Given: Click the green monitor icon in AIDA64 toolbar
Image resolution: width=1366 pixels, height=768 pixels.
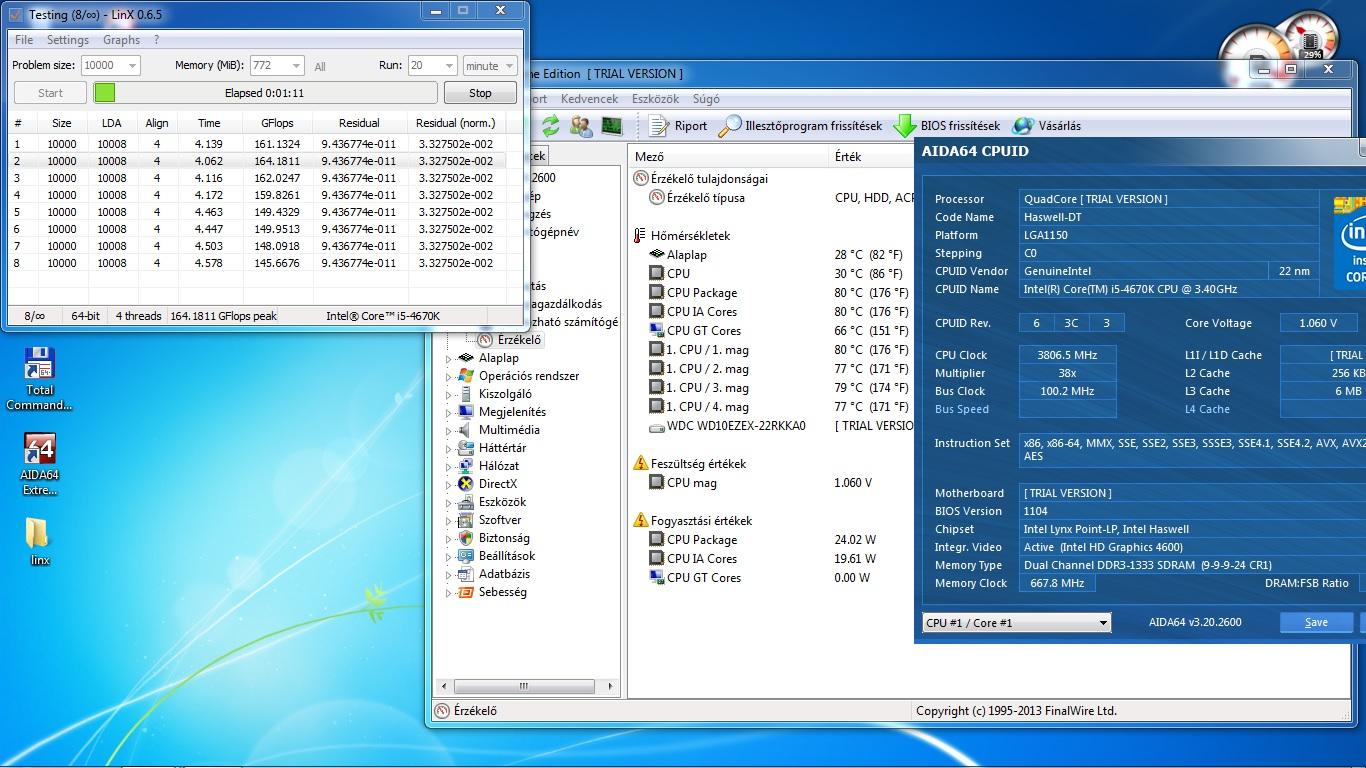Looking at the screenshot, I should pos(611,125).
